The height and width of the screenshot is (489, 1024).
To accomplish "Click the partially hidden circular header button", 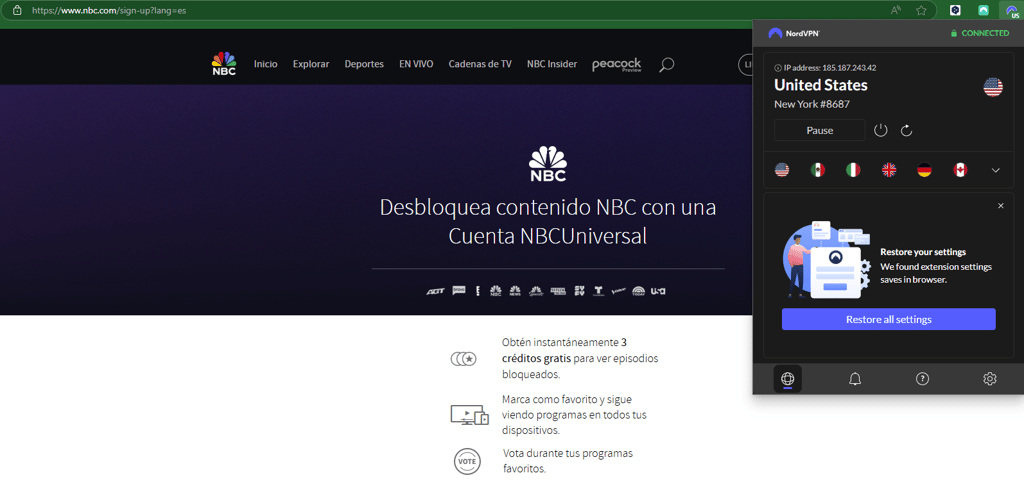I will 745,65.
